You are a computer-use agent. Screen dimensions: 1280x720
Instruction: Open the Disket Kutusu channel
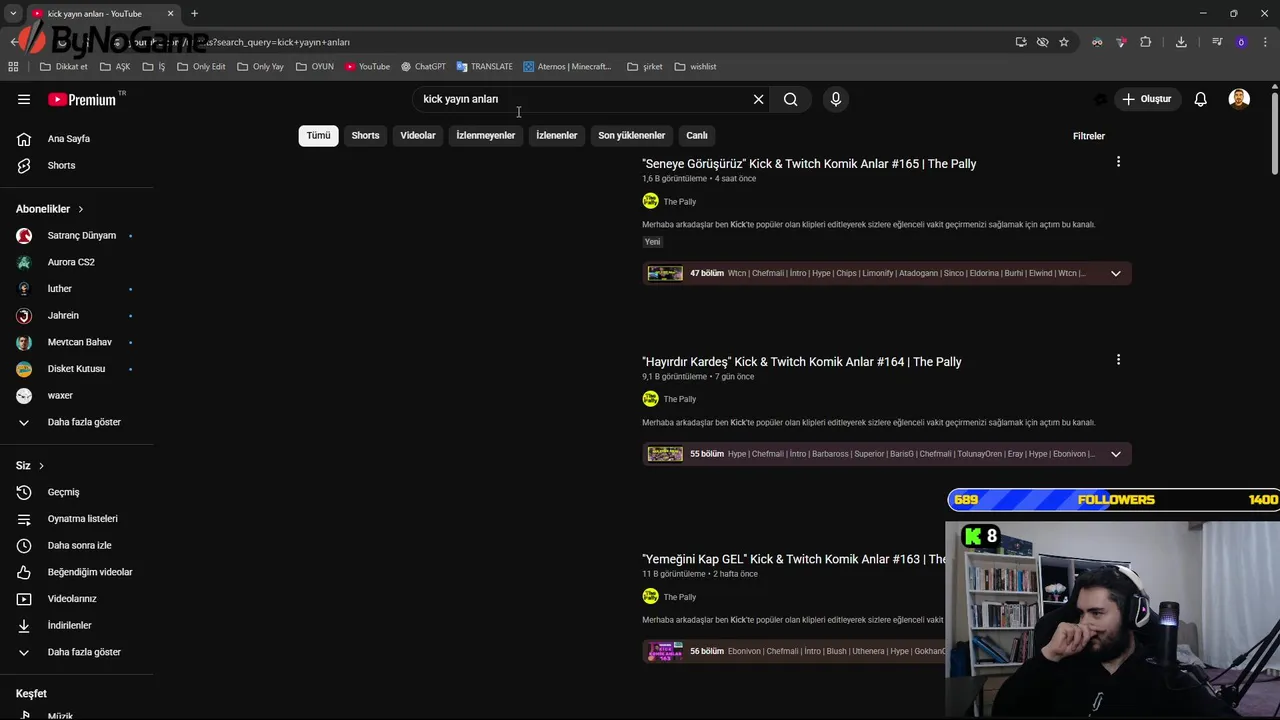tap(77, 369)
